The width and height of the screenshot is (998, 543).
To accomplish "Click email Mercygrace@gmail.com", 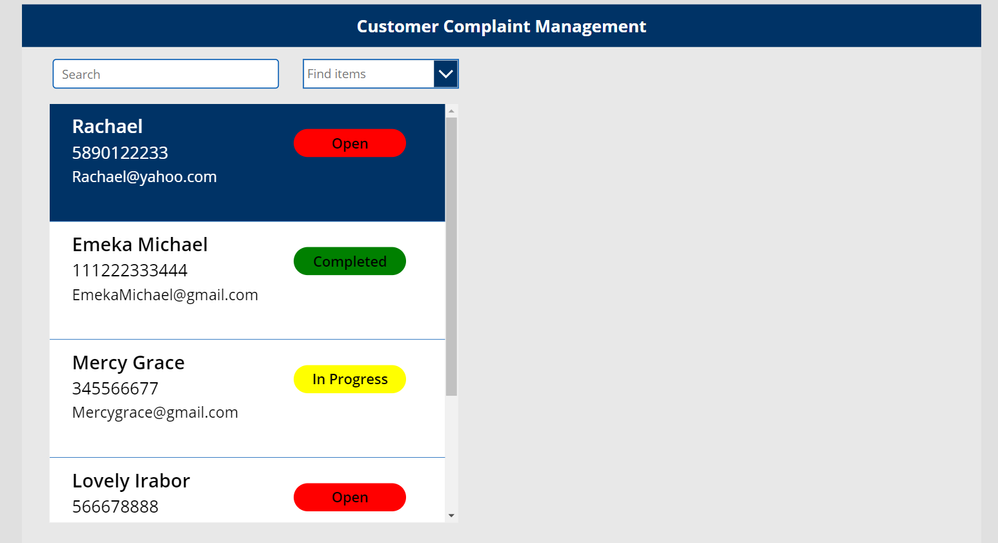I will pyautogui.click(x=155, y=413).
